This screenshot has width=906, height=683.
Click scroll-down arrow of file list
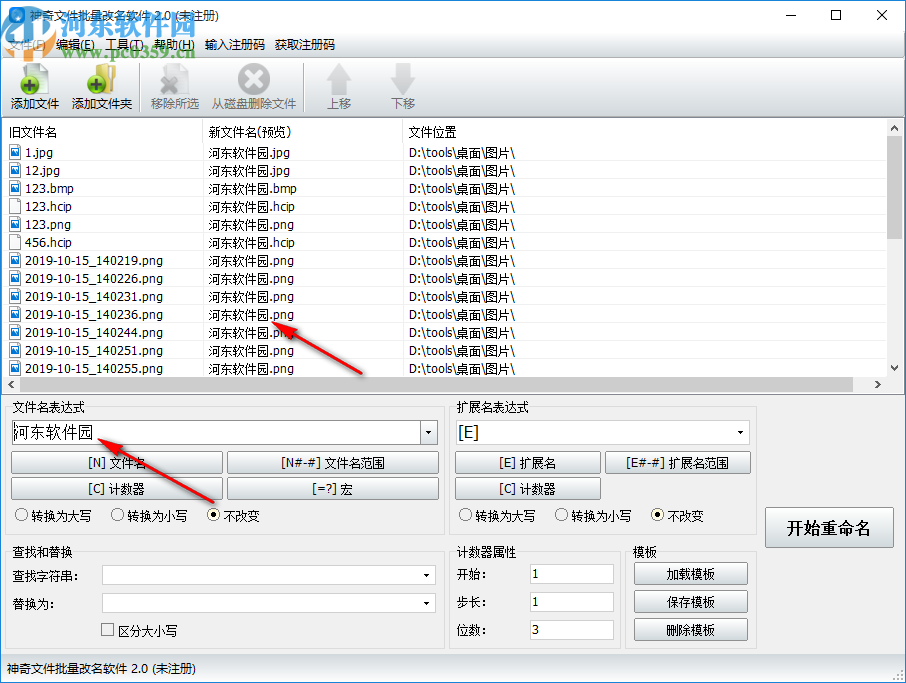point(894,368)
